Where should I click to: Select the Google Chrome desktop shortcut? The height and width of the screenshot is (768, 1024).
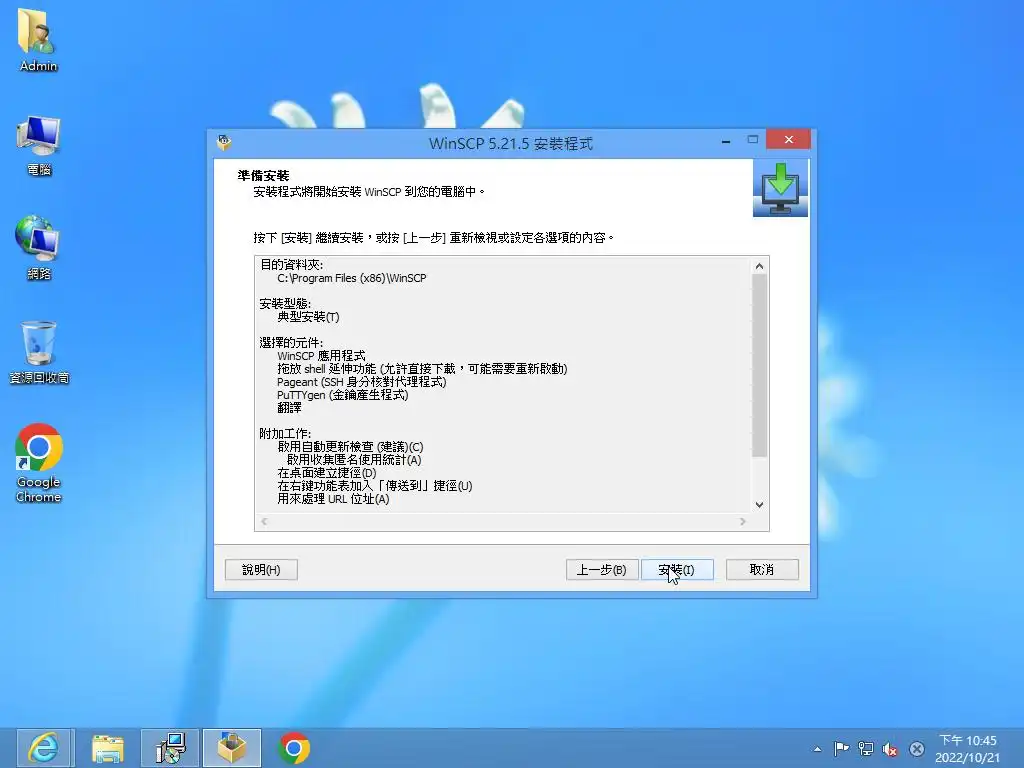[x=39, y=464]
